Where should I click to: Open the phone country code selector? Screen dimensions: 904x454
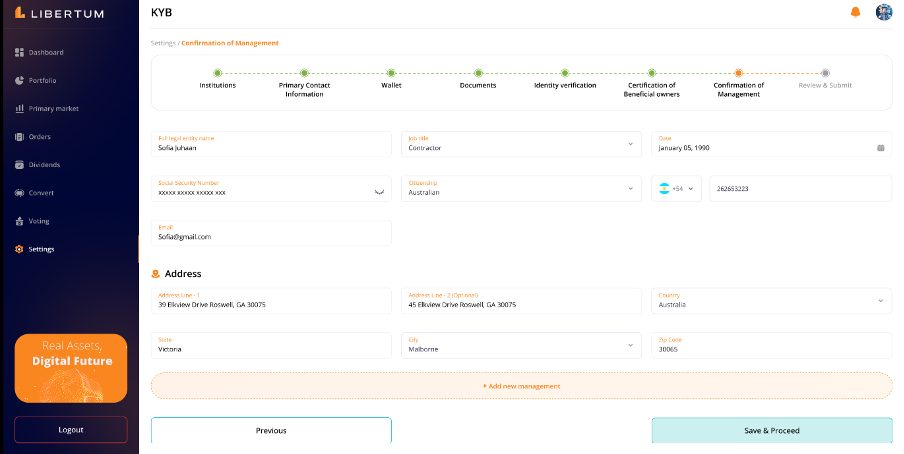[677, 188]
